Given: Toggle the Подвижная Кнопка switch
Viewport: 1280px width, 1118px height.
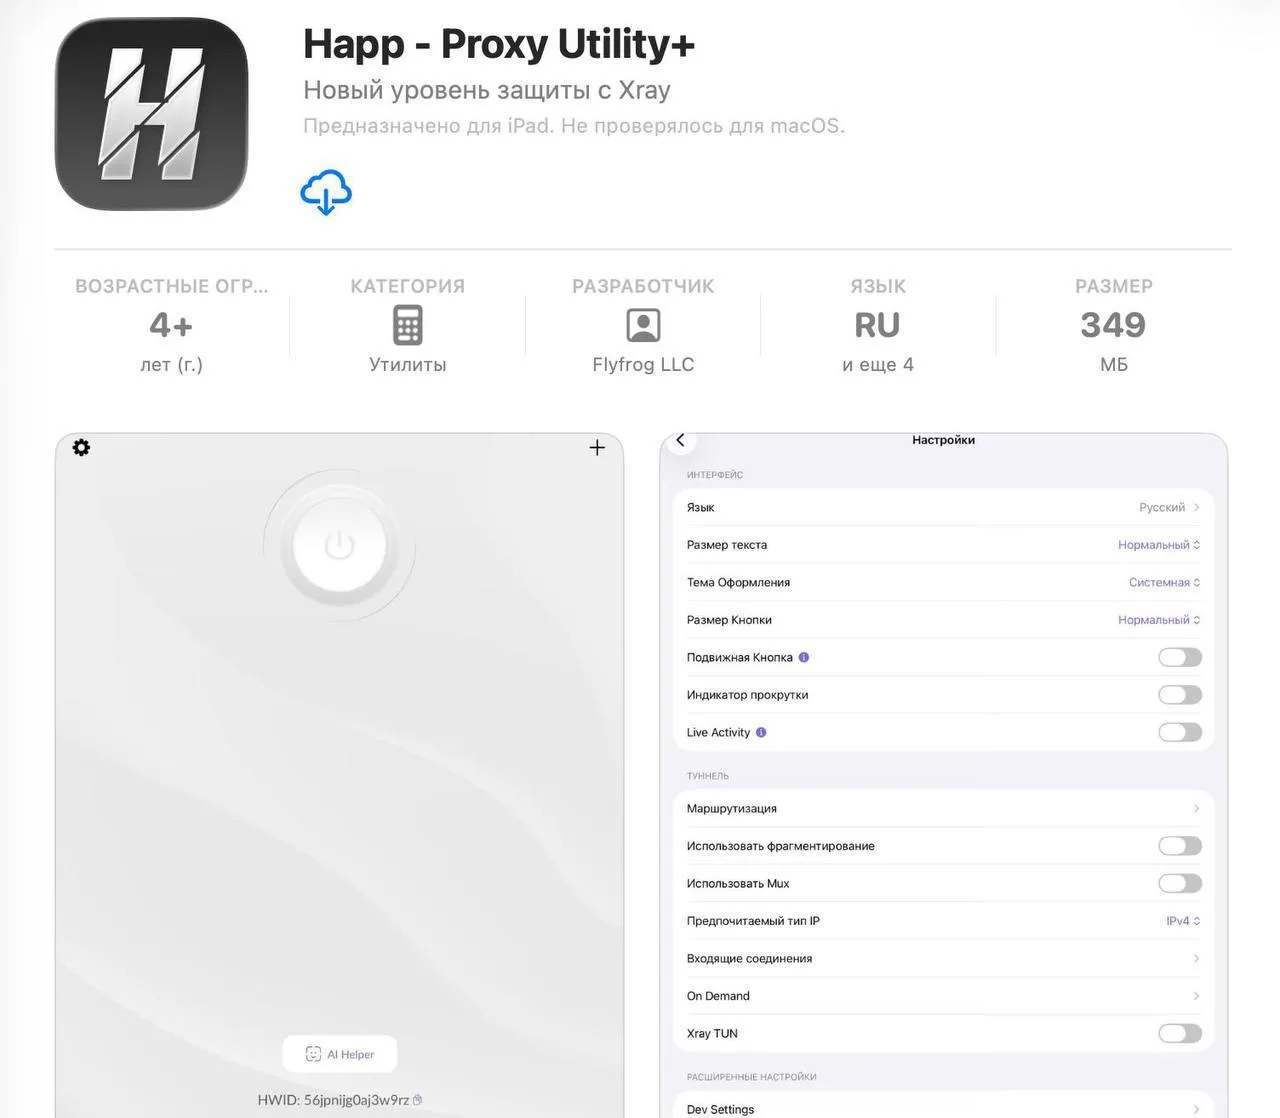Looking at the screenshot, I should click(x=1180, y=657).
